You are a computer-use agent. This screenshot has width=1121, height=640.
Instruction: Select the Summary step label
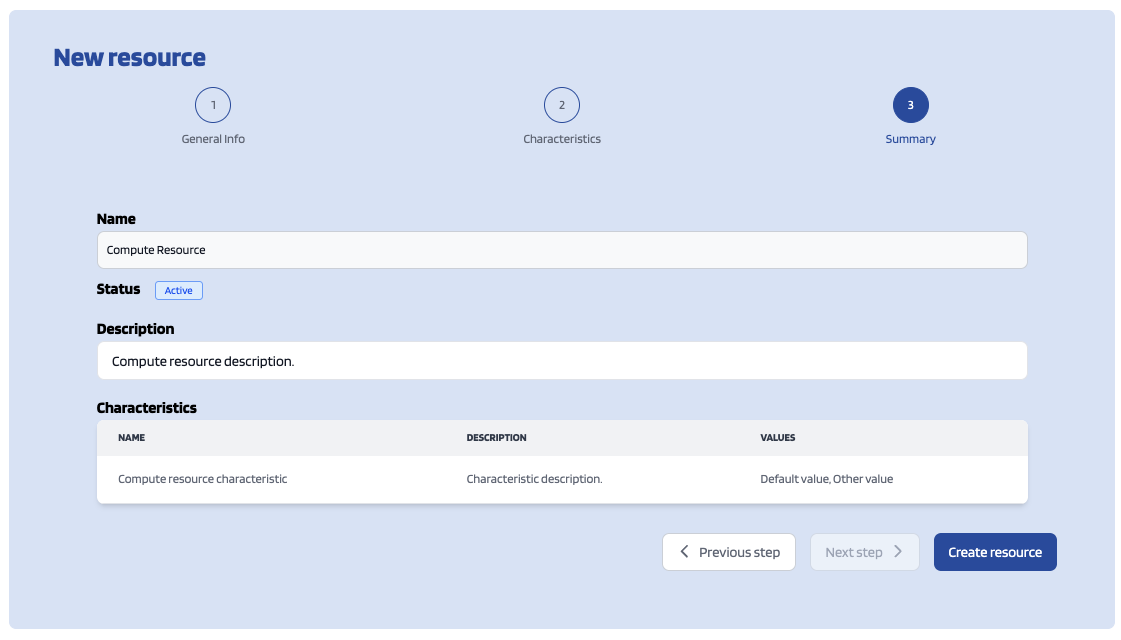(910, 139)
